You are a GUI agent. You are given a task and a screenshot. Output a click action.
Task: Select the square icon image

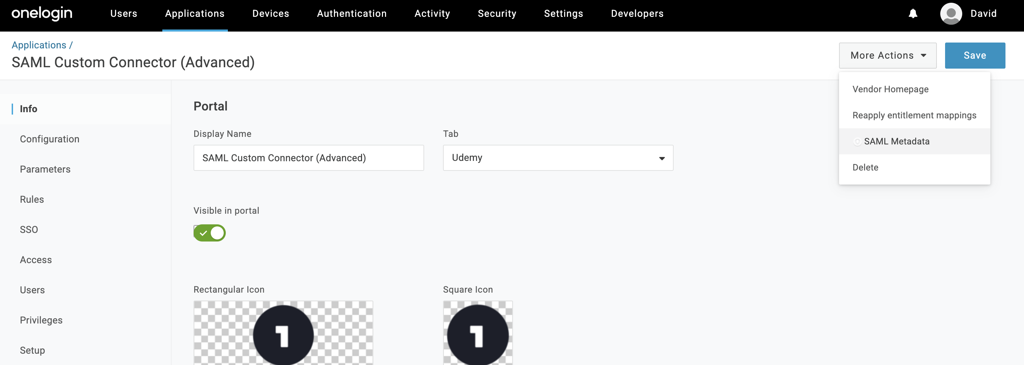click(477, 332)
